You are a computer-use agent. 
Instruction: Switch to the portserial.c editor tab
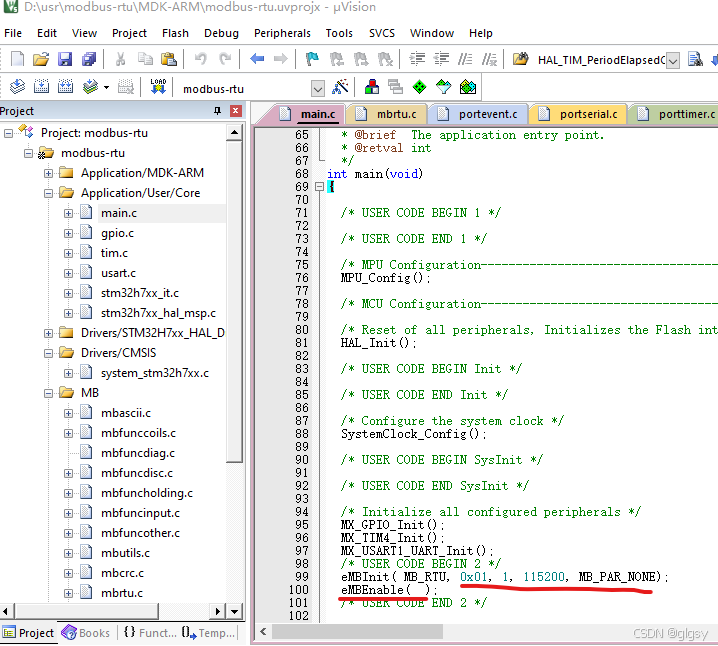click(579, 114)
